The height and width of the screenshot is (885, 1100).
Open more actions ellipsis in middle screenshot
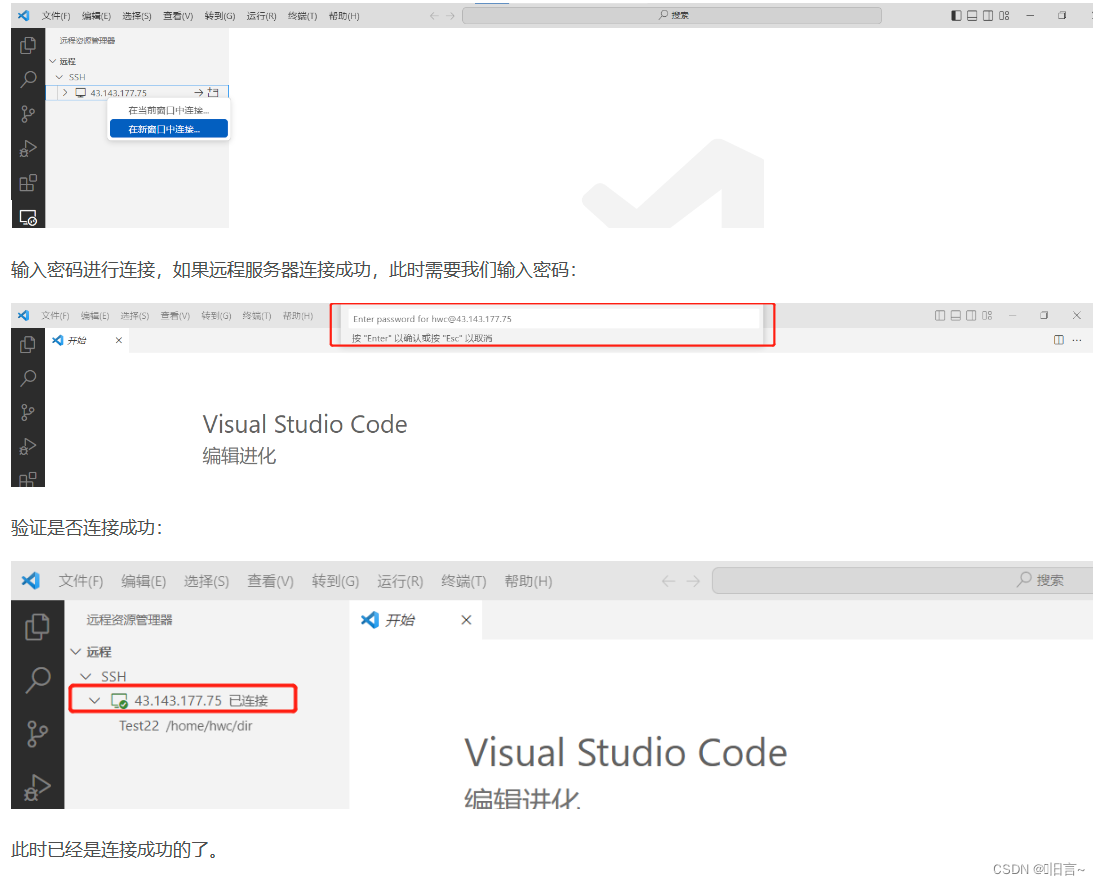[x=1077, y=340]
